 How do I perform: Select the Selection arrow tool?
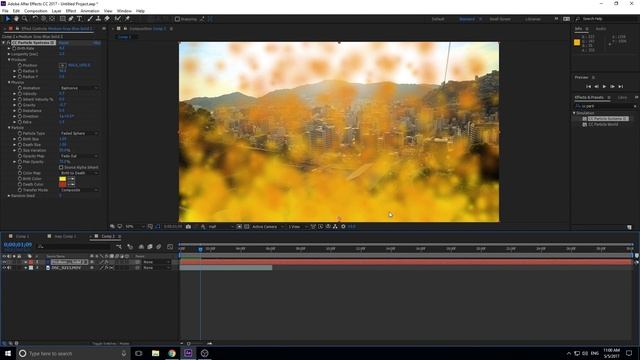point(7,19)
